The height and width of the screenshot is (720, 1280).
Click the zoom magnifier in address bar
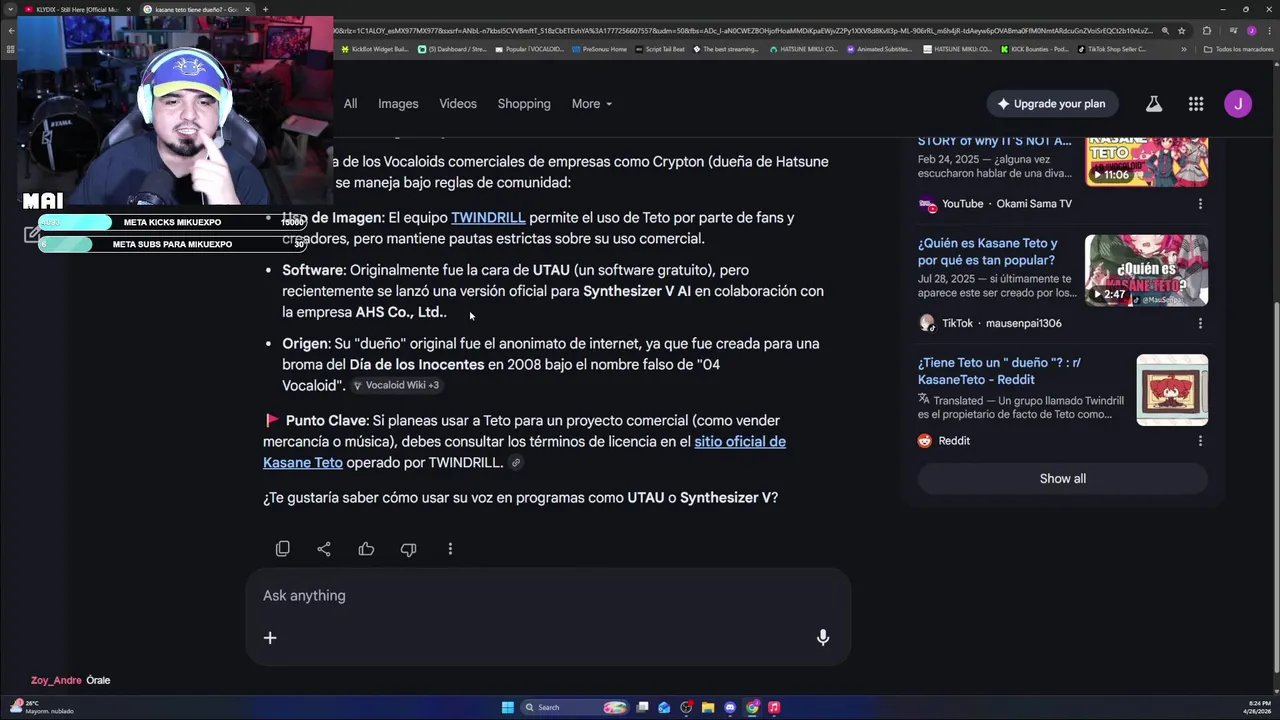[1165, 31]
